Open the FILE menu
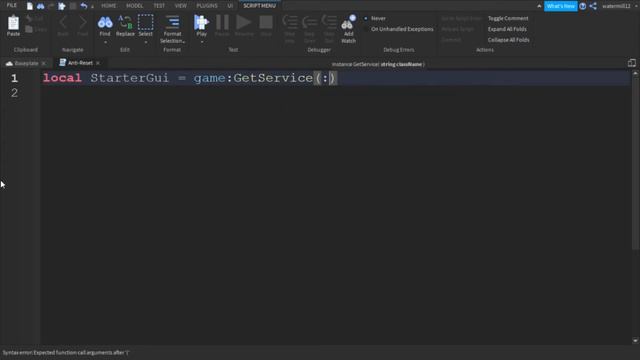Viewport: 640px width, 360px height. click(12, 6)
